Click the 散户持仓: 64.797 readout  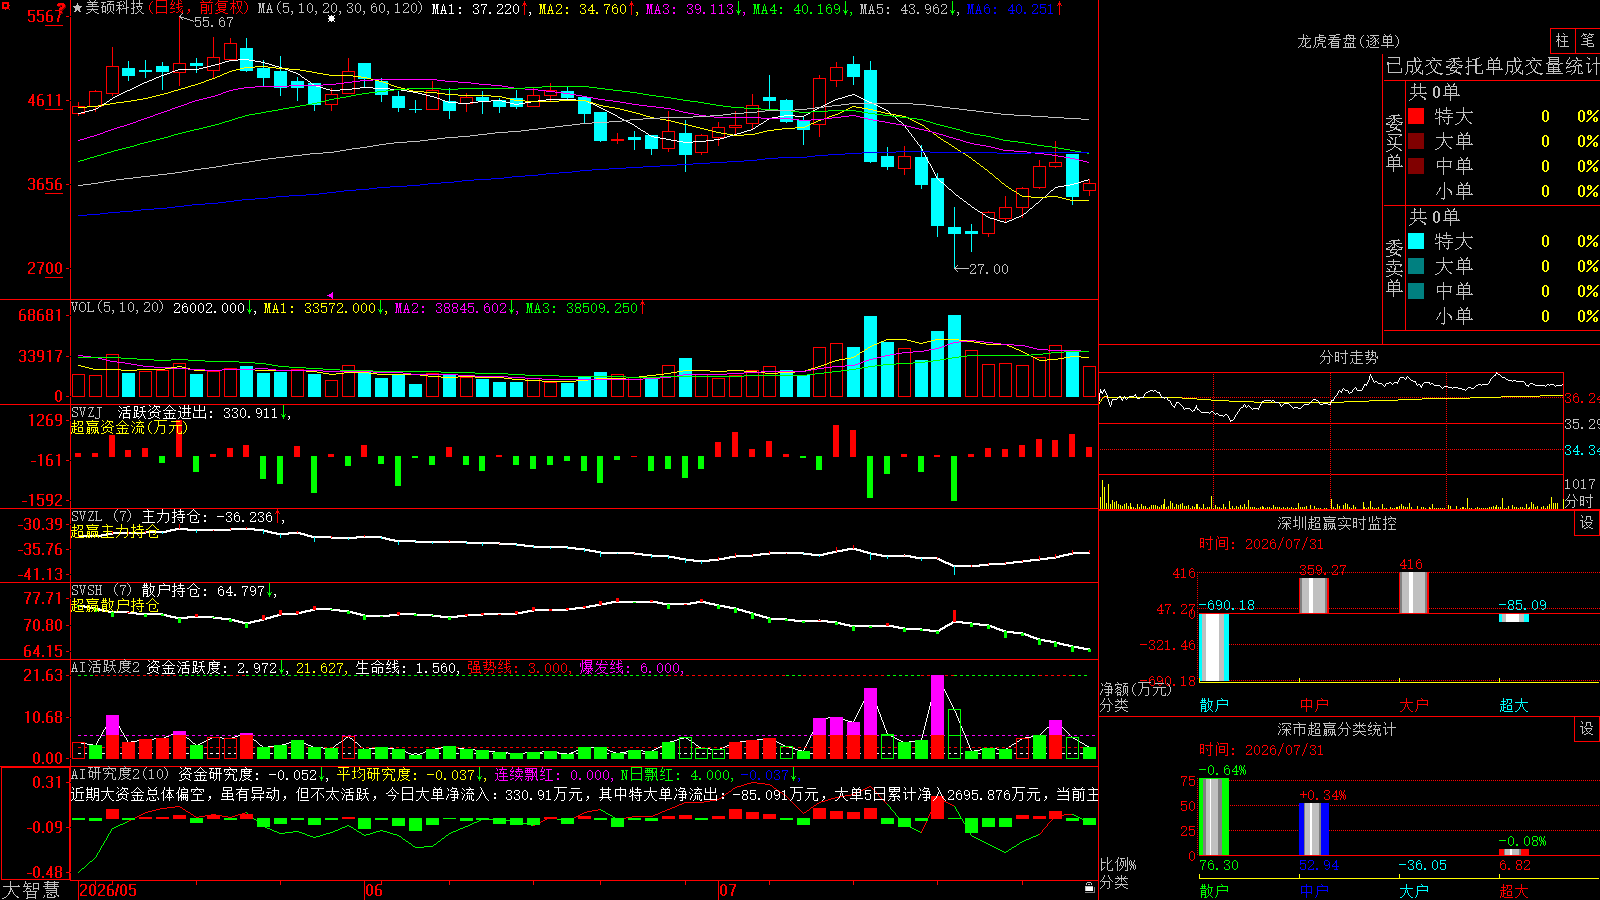coord(204,591)
